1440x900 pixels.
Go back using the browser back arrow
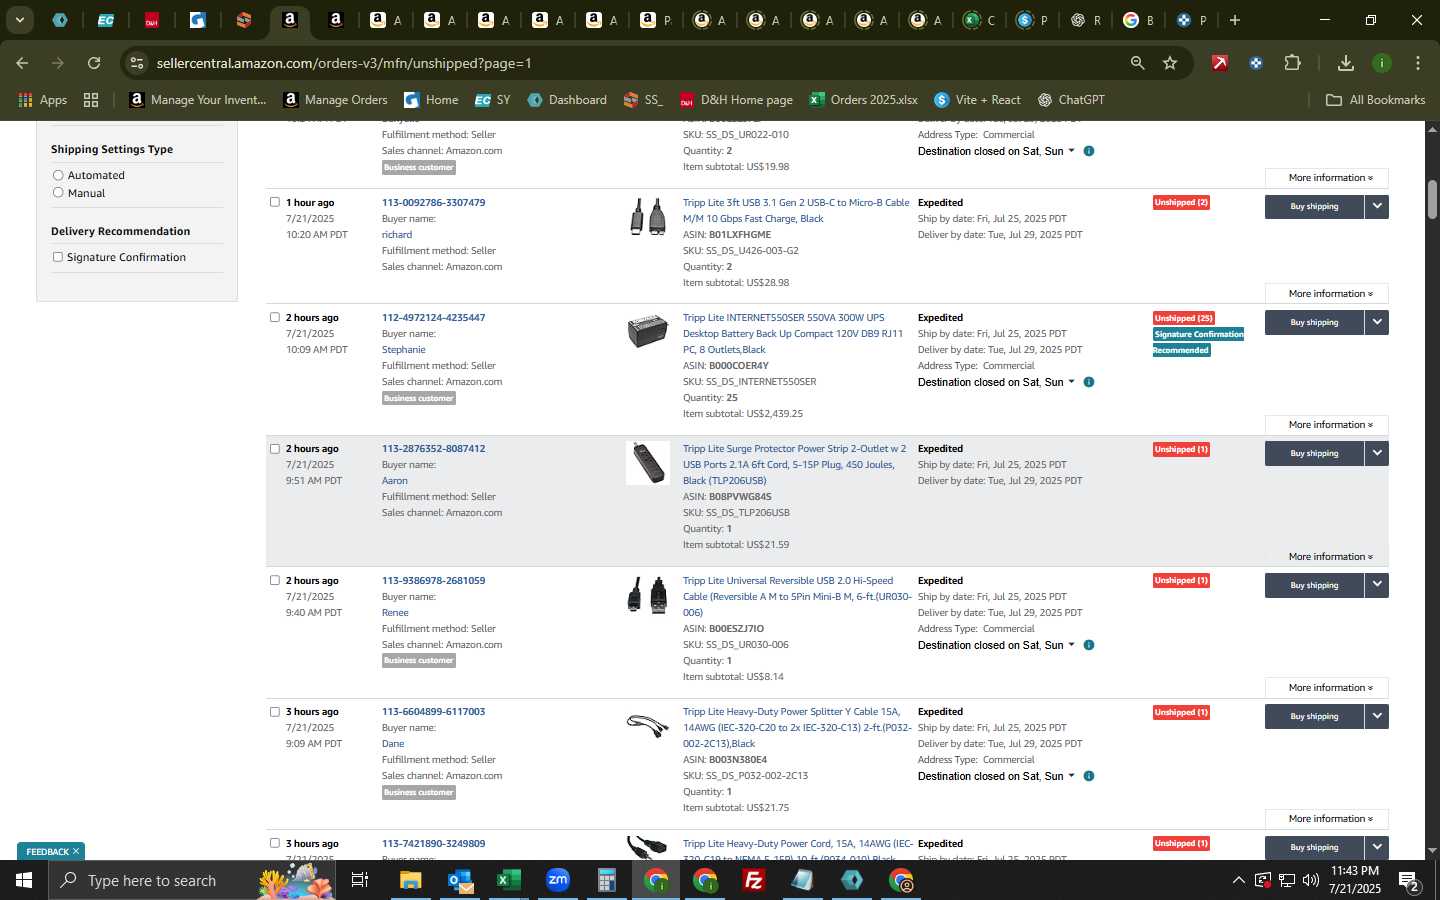[22, 63]
